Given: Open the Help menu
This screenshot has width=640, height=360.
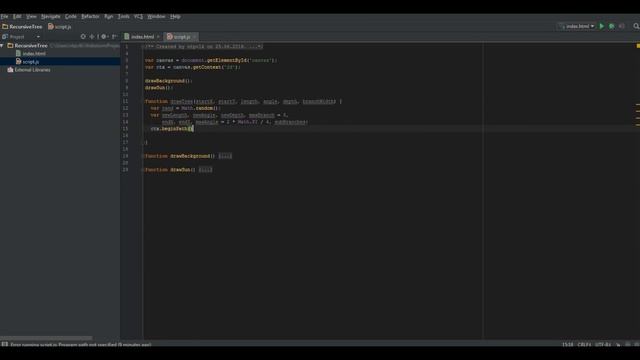Looking at the screenshot, I should coord(175,16).
